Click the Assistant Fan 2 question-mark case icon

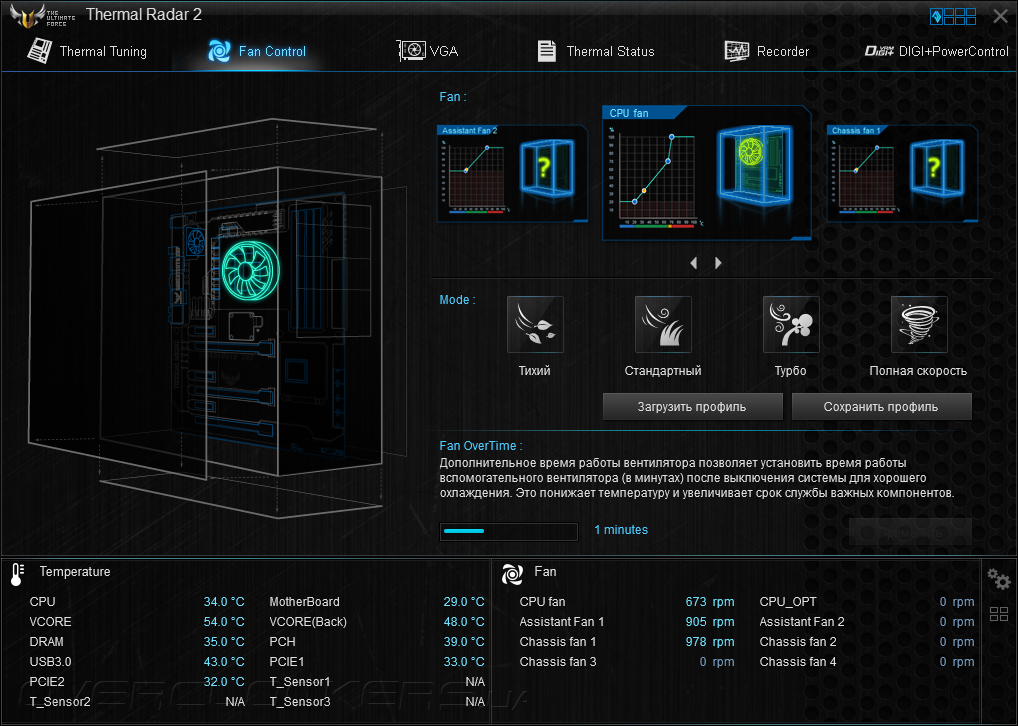[x=547, y=168]
